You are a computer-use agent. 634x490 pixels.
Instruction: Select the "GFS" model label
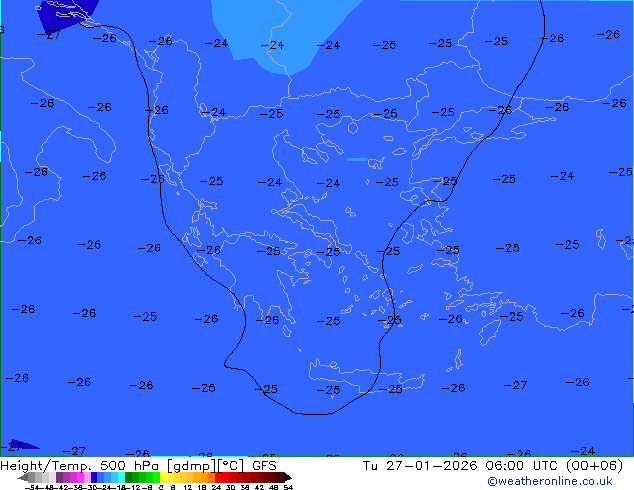point(264,466)
